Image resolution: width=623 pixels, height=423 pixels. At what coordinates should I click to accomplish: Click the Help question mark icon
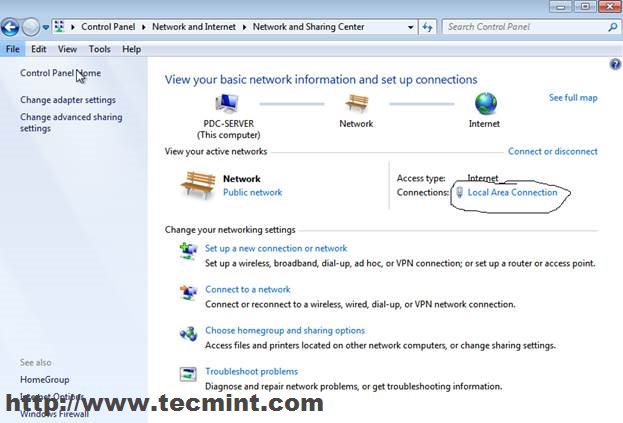(615, 64)
